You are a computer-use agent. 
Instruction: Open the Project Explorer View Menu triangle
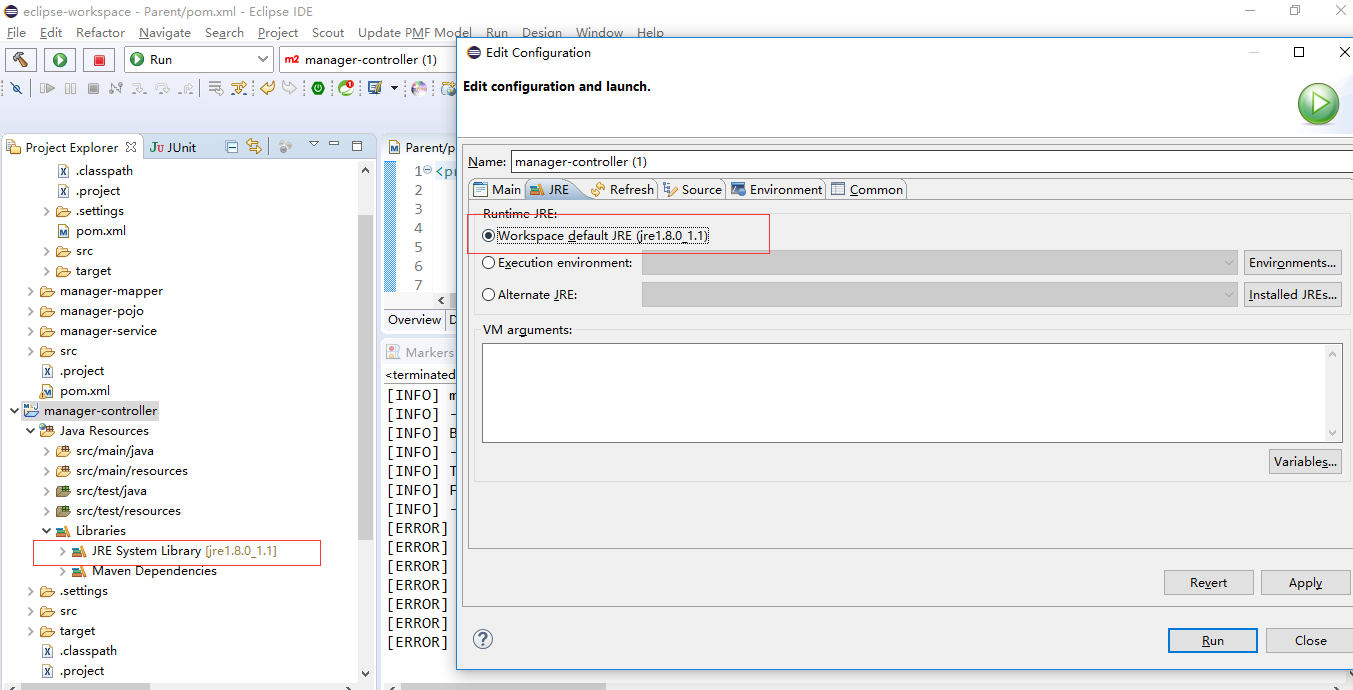313,143
